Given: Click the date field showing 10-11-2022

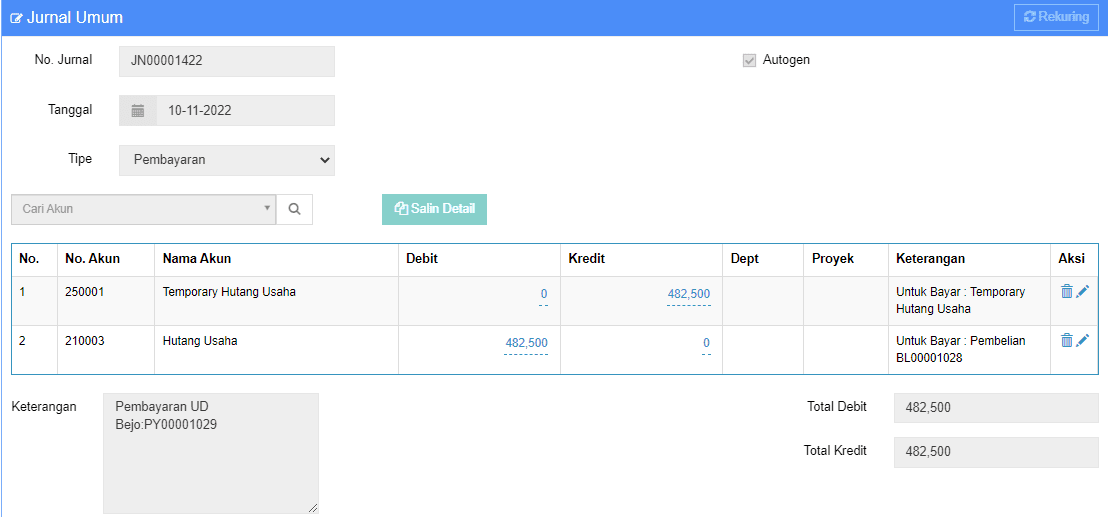Looking at the screenshot, I should click(x=245, y=111).
